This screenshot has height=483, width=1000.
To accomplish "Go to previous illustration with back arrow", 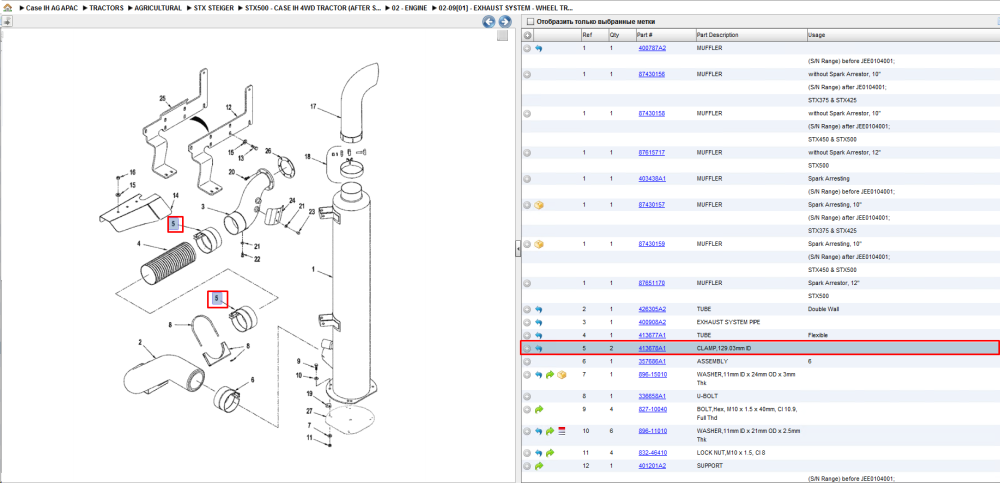I will click(x=489, y=22).
